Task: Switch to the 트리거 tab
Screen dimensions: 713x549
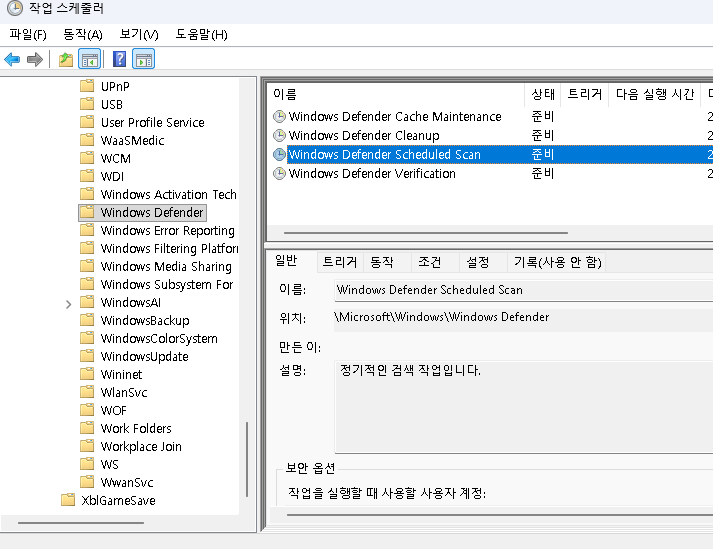Action: pos(339,262)
